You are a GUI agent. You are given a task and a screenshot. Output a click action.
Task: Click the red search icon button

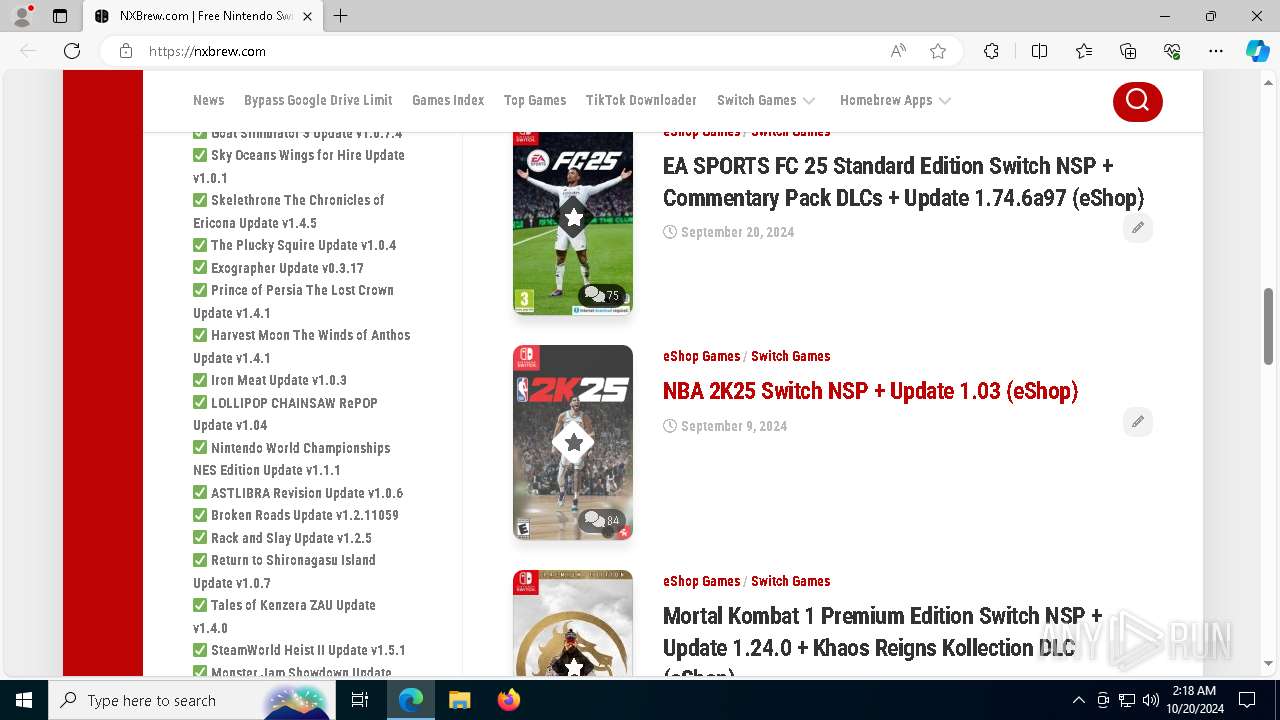pyautogui.click(x=1137, y=100)
